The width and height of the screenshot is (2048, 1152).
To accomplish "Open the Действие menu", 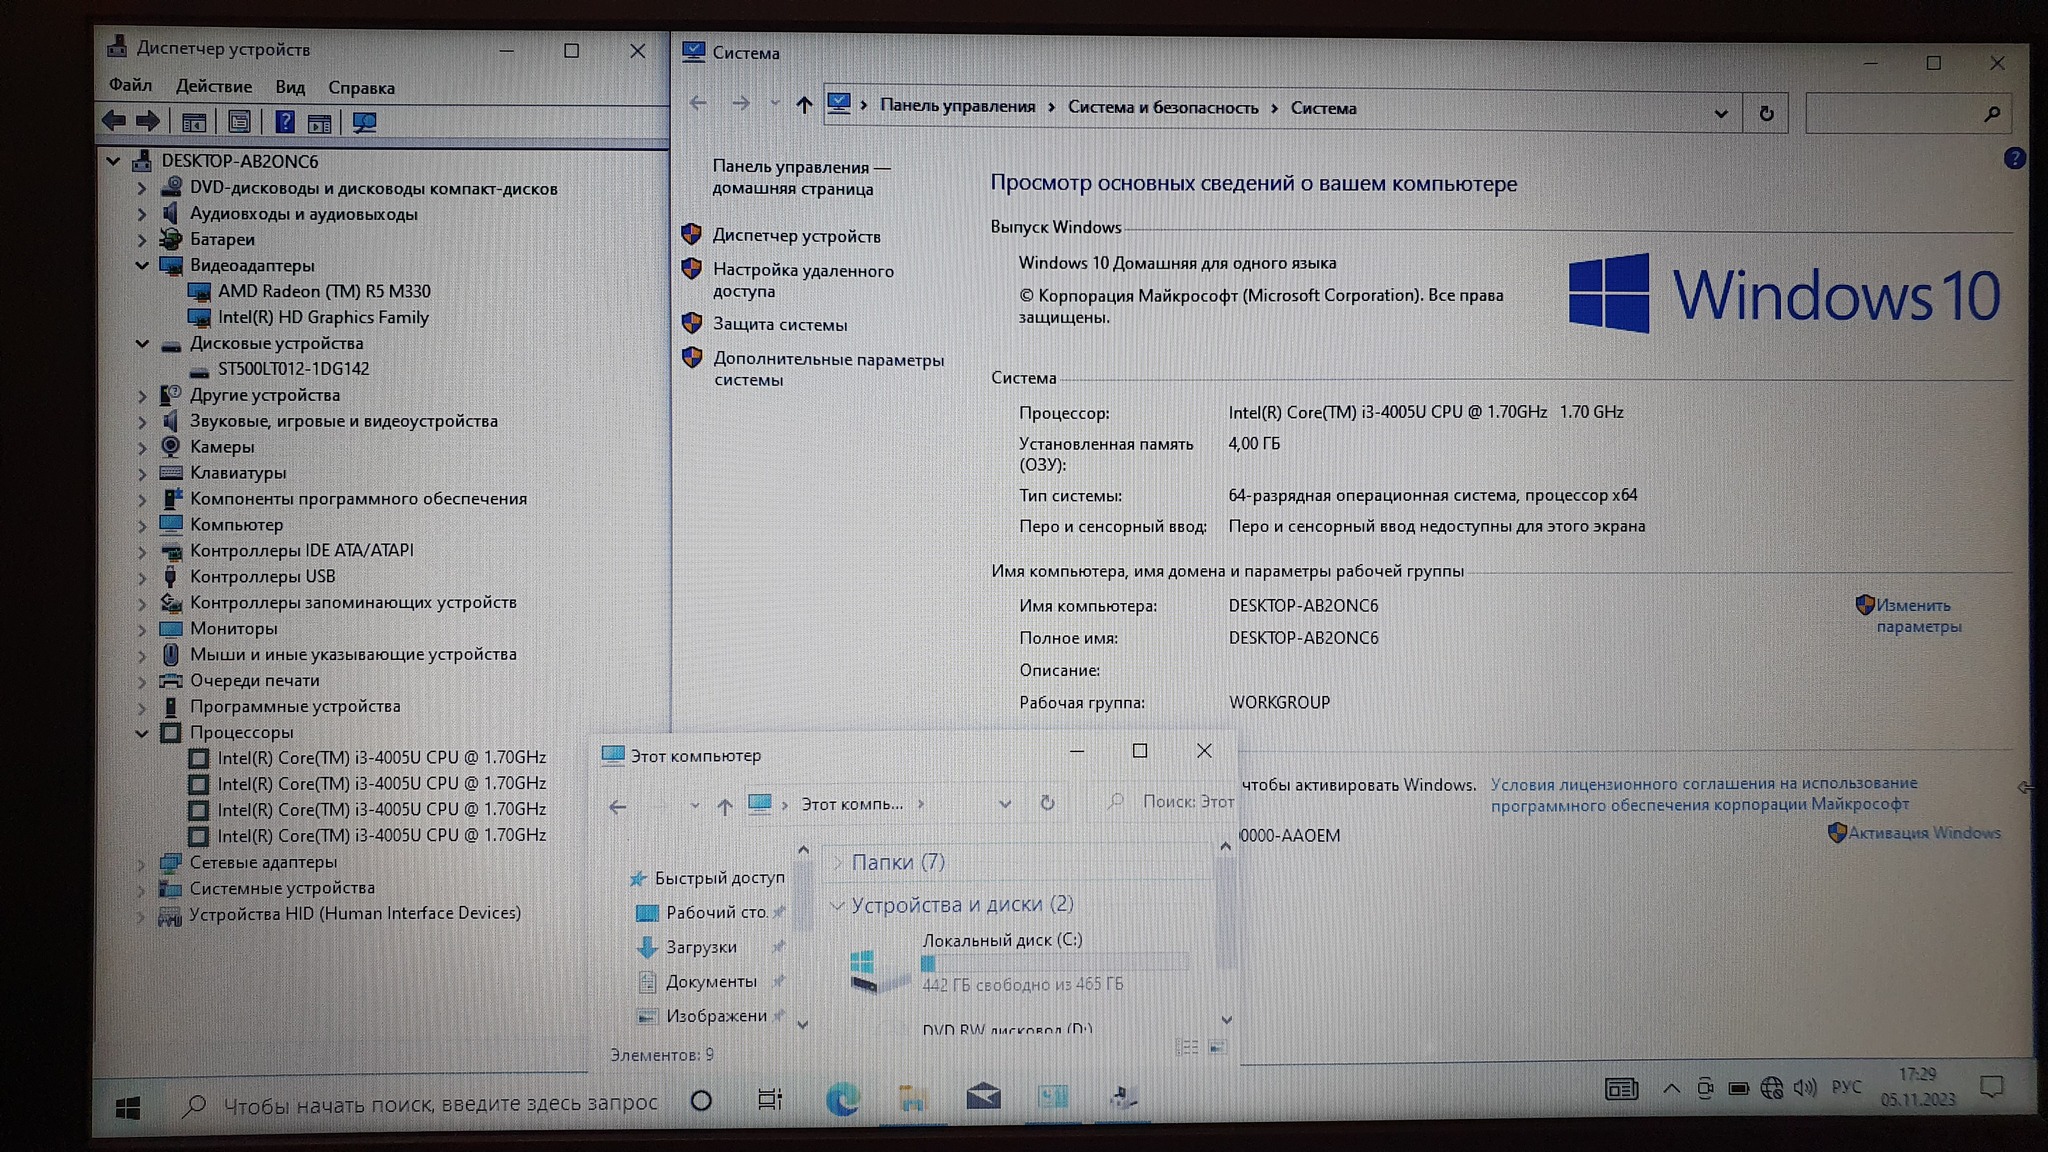I will point(214,87).
